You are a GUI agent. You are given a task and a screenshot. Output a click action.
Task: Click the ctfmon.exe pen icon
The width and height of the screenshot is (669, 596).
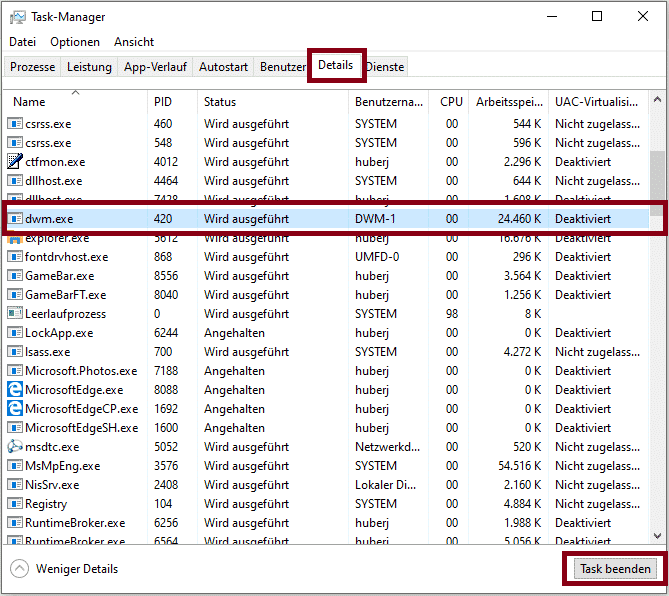point(15,161)
